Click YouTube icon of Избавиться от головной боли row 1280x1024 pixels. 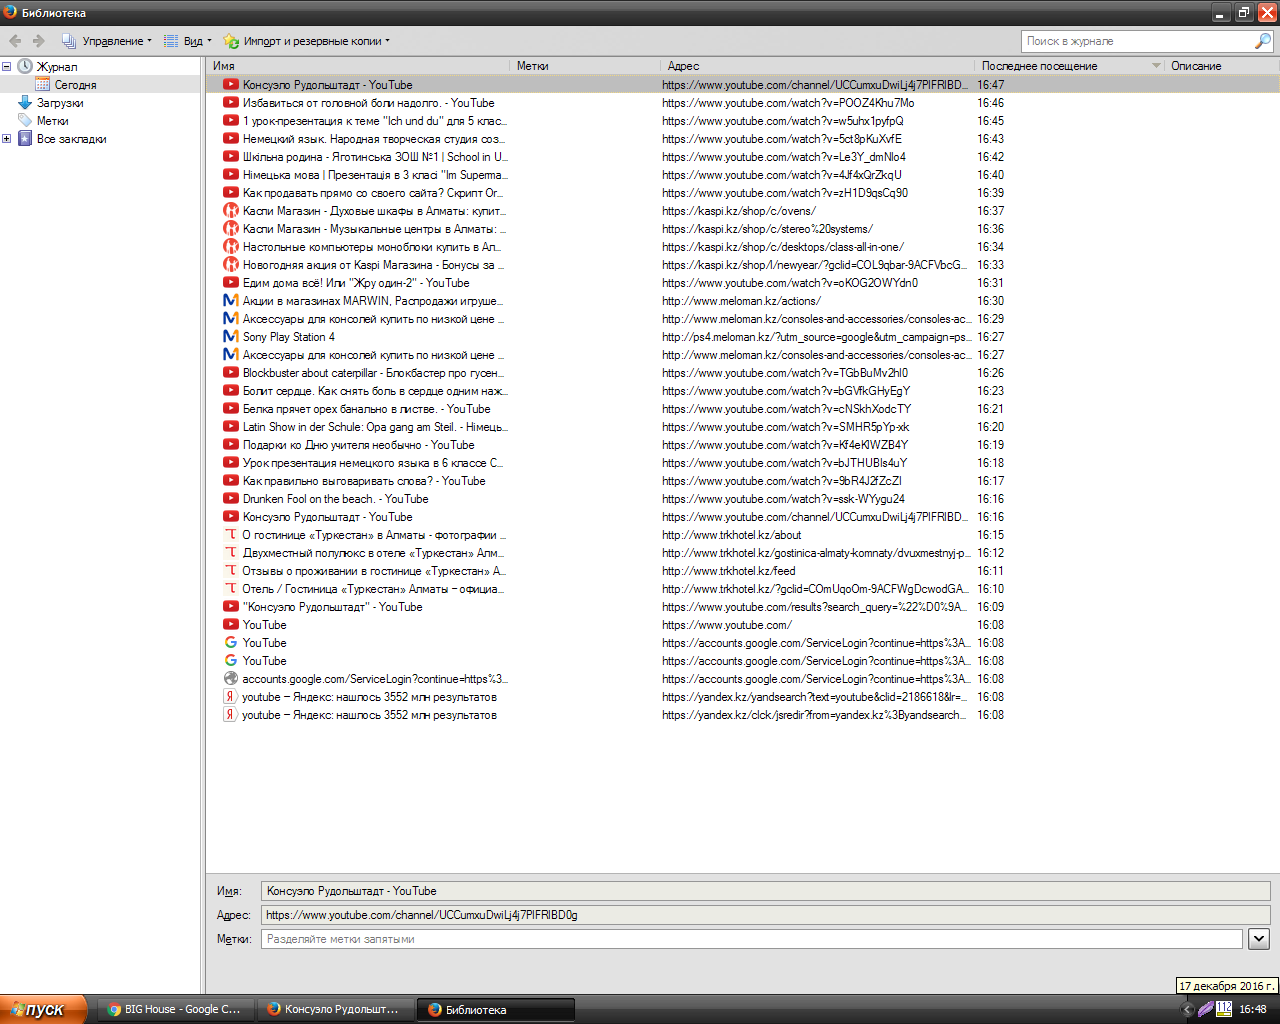pyautogui.click(x=231, y=103)
